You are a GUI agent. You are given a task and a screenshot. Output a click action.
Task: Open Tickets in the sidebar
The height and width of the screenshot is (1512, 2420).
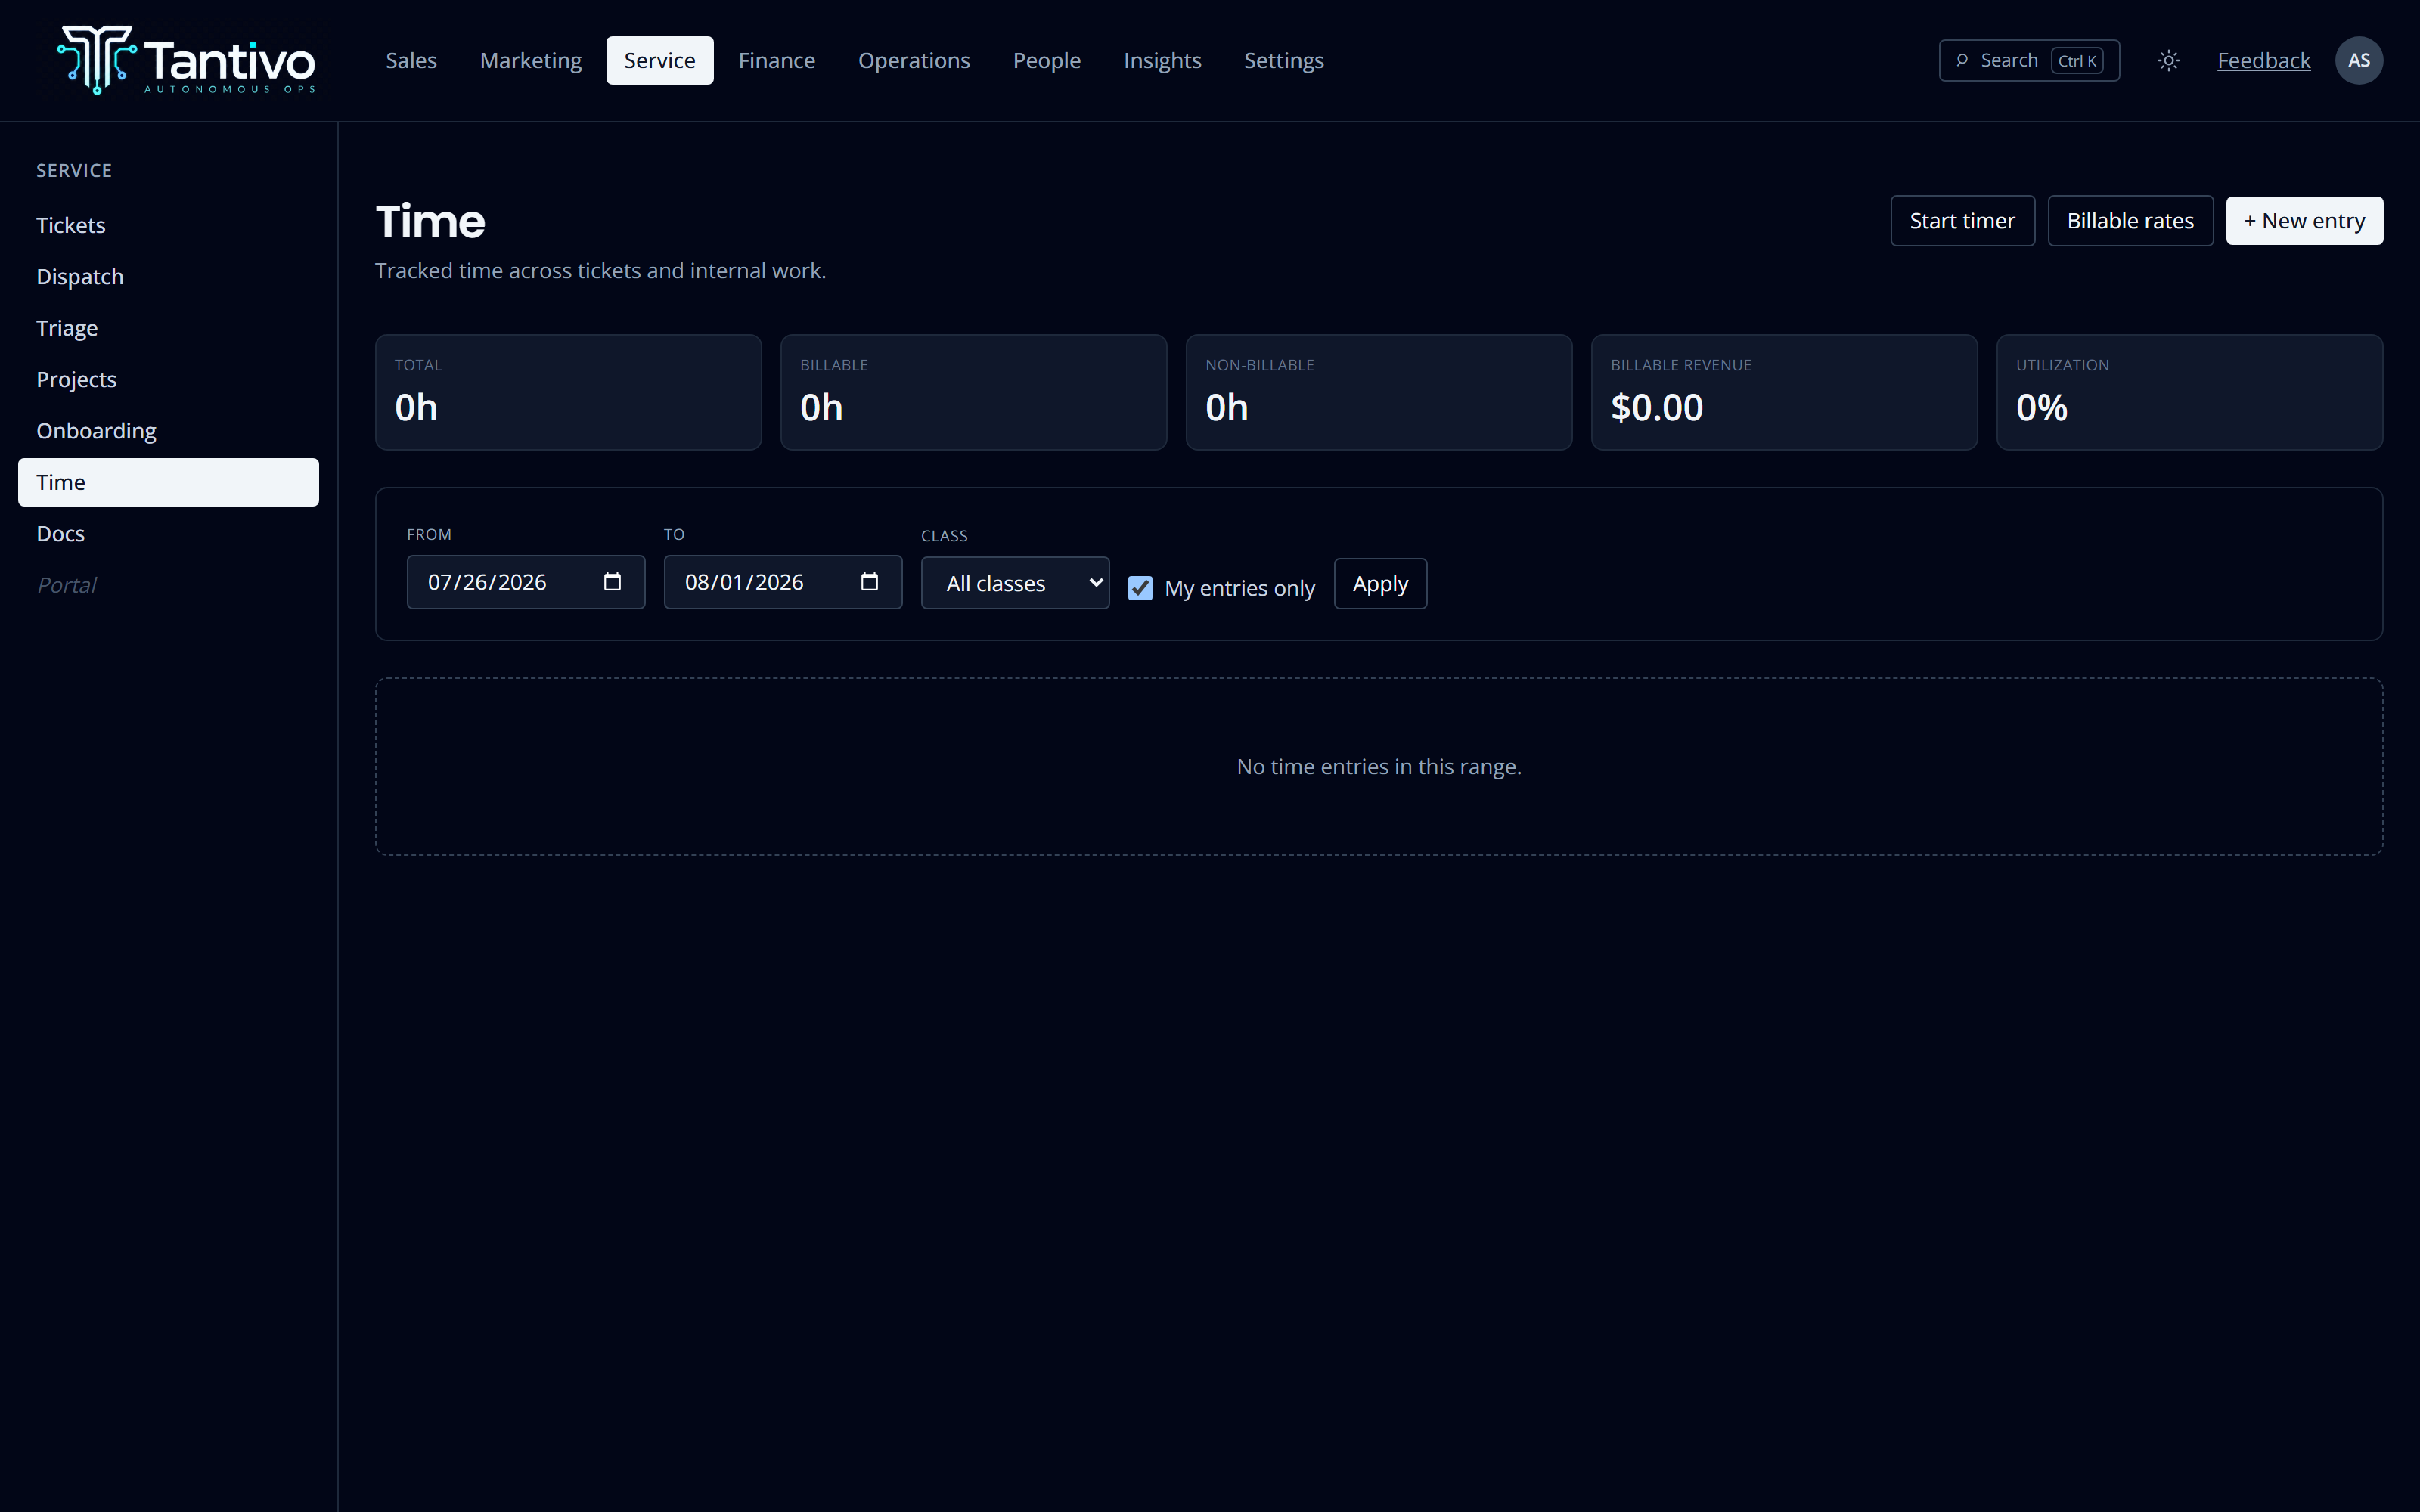tap(168, 225)
